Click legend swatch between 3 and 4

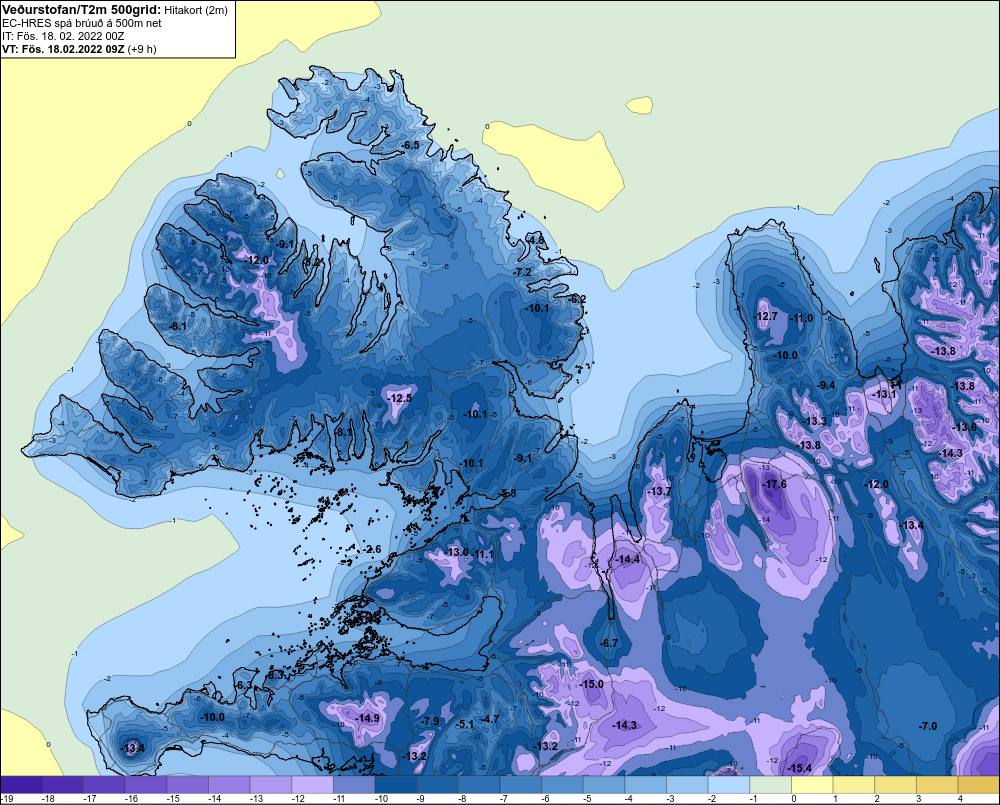click(937, 785)
